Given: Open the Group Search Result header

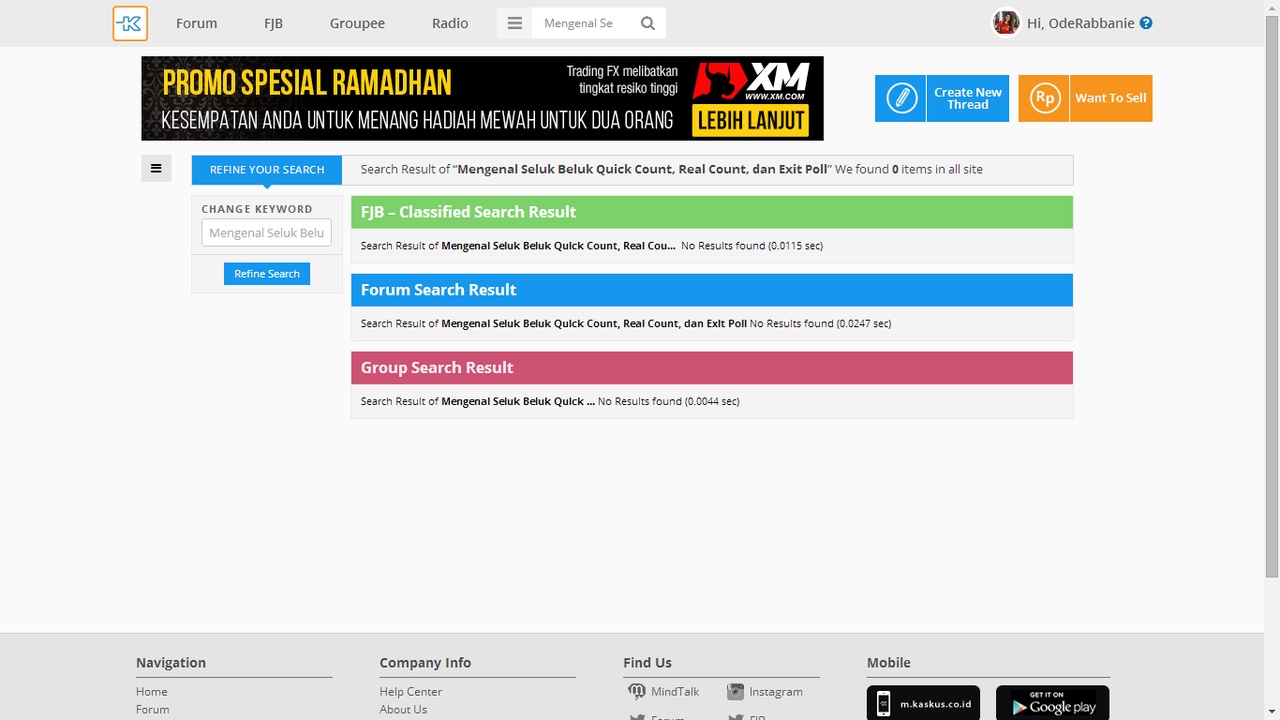Looking at the screenshot, I should pyautogui.click(x=711, y=368).
